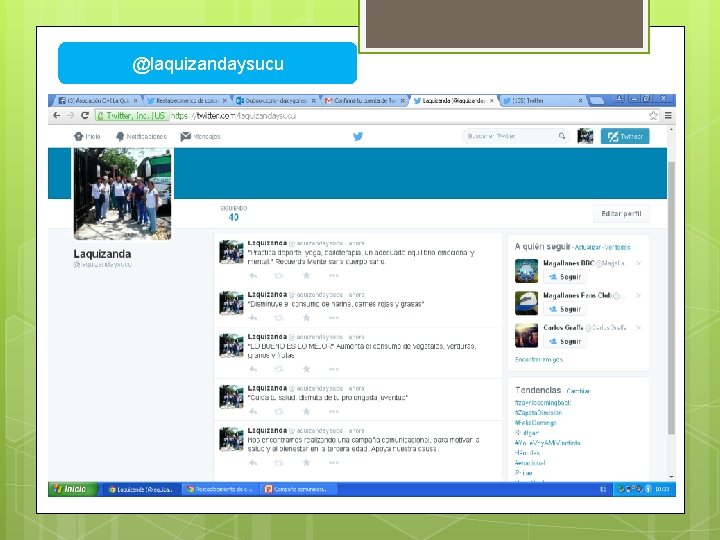Favorite the 'campaña comunicacional' tweet
Viewport: 720px width, 540px height.
pyautogui.click(x=306, y=463)
